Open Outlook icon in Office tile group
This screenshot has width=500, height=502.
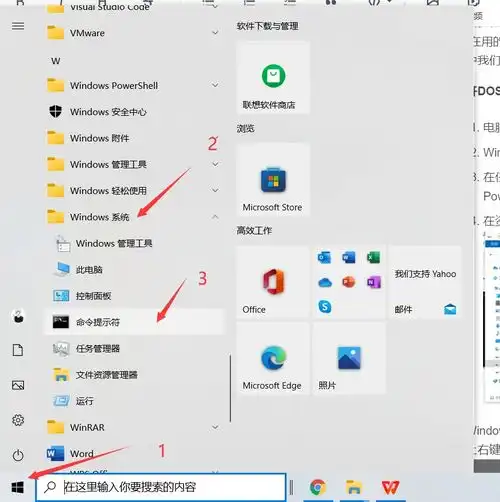point(324,258)
